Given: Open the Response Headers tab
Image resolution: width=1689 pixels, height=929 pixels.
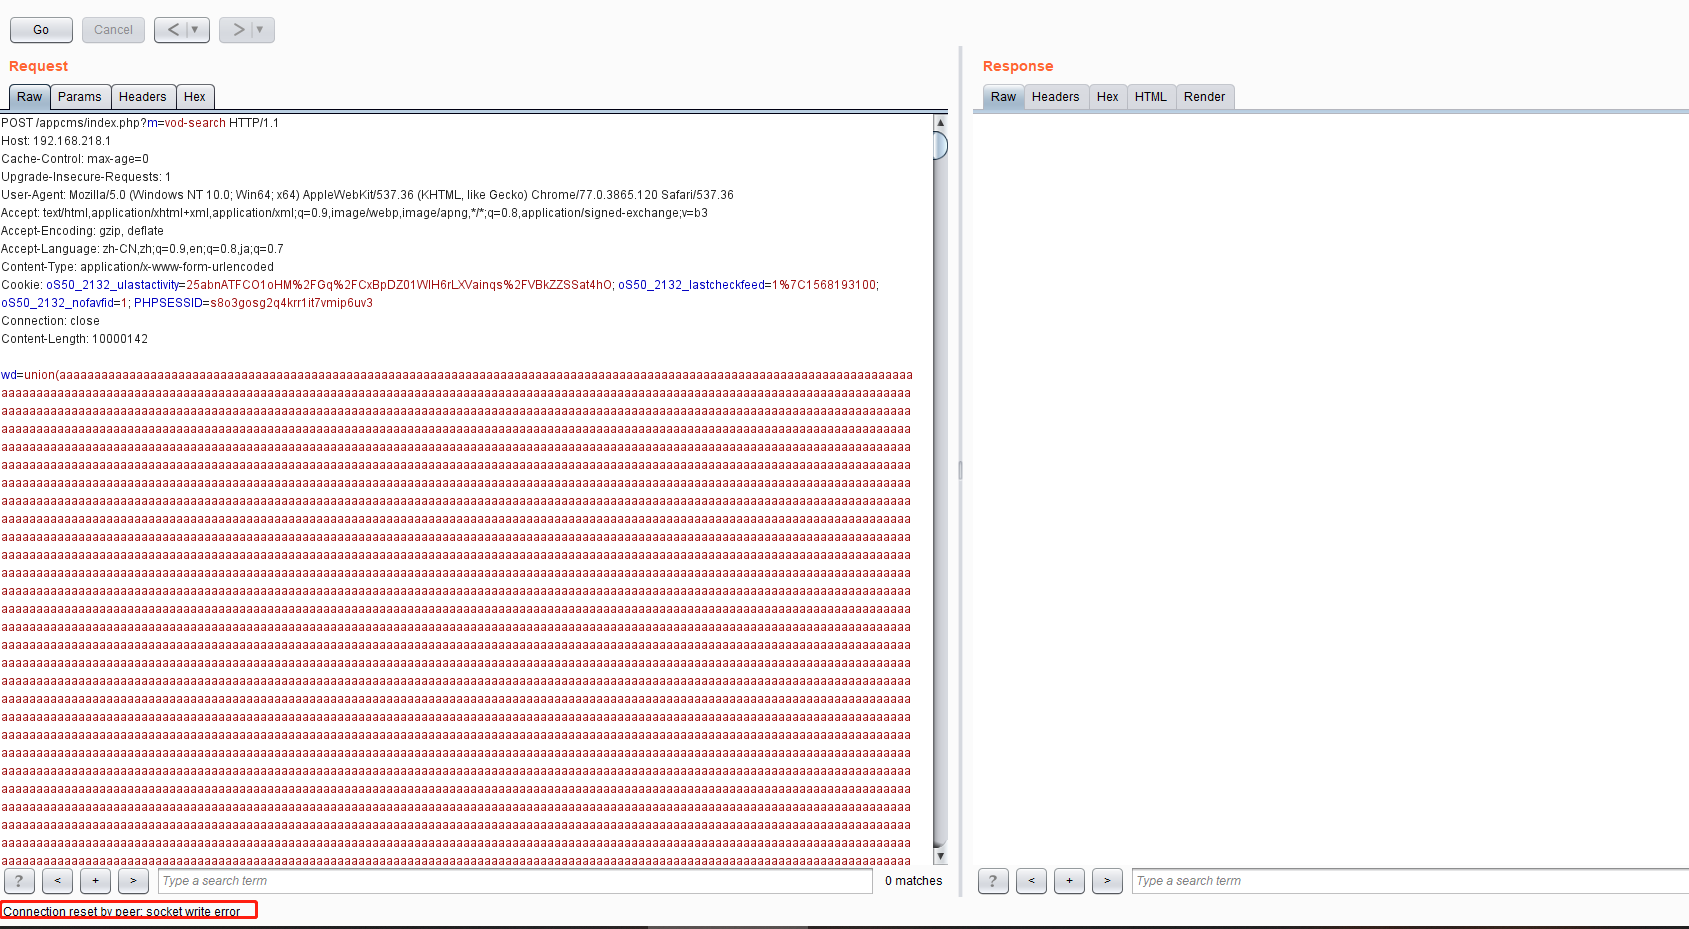Looking at the screenshot, I should [1056, 97].
